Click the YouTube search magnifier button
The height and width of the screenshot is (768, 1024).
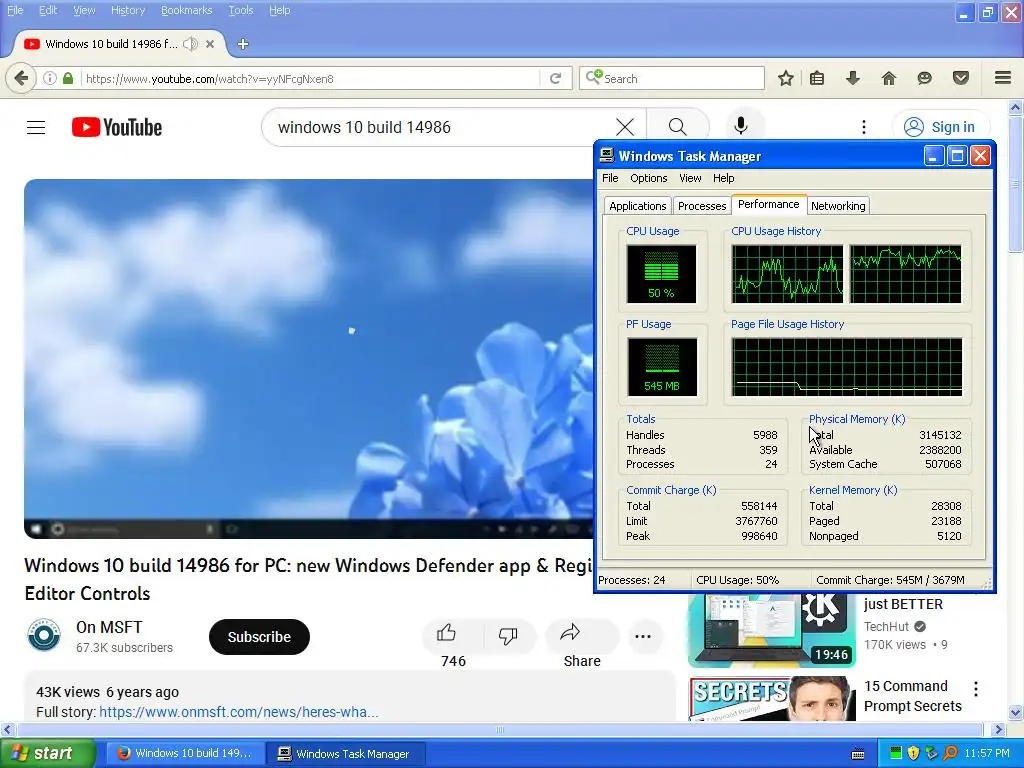[x=678, y=127]
